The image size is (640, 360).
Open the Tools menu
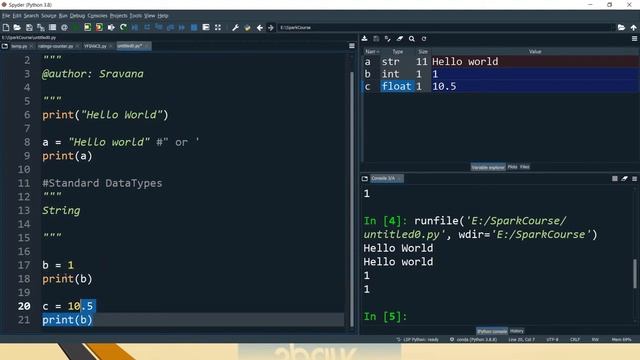pos(136,16)
